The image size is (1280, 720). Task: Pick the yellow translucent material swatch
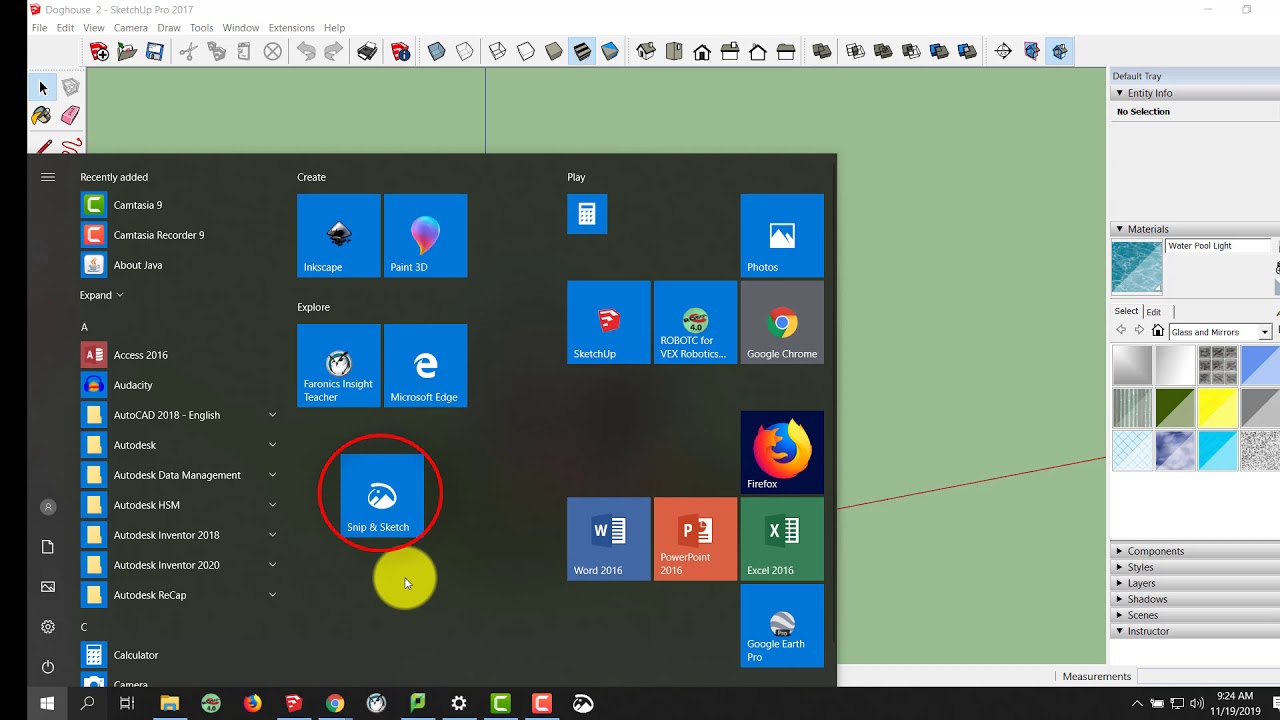(x=1218, y=408)
